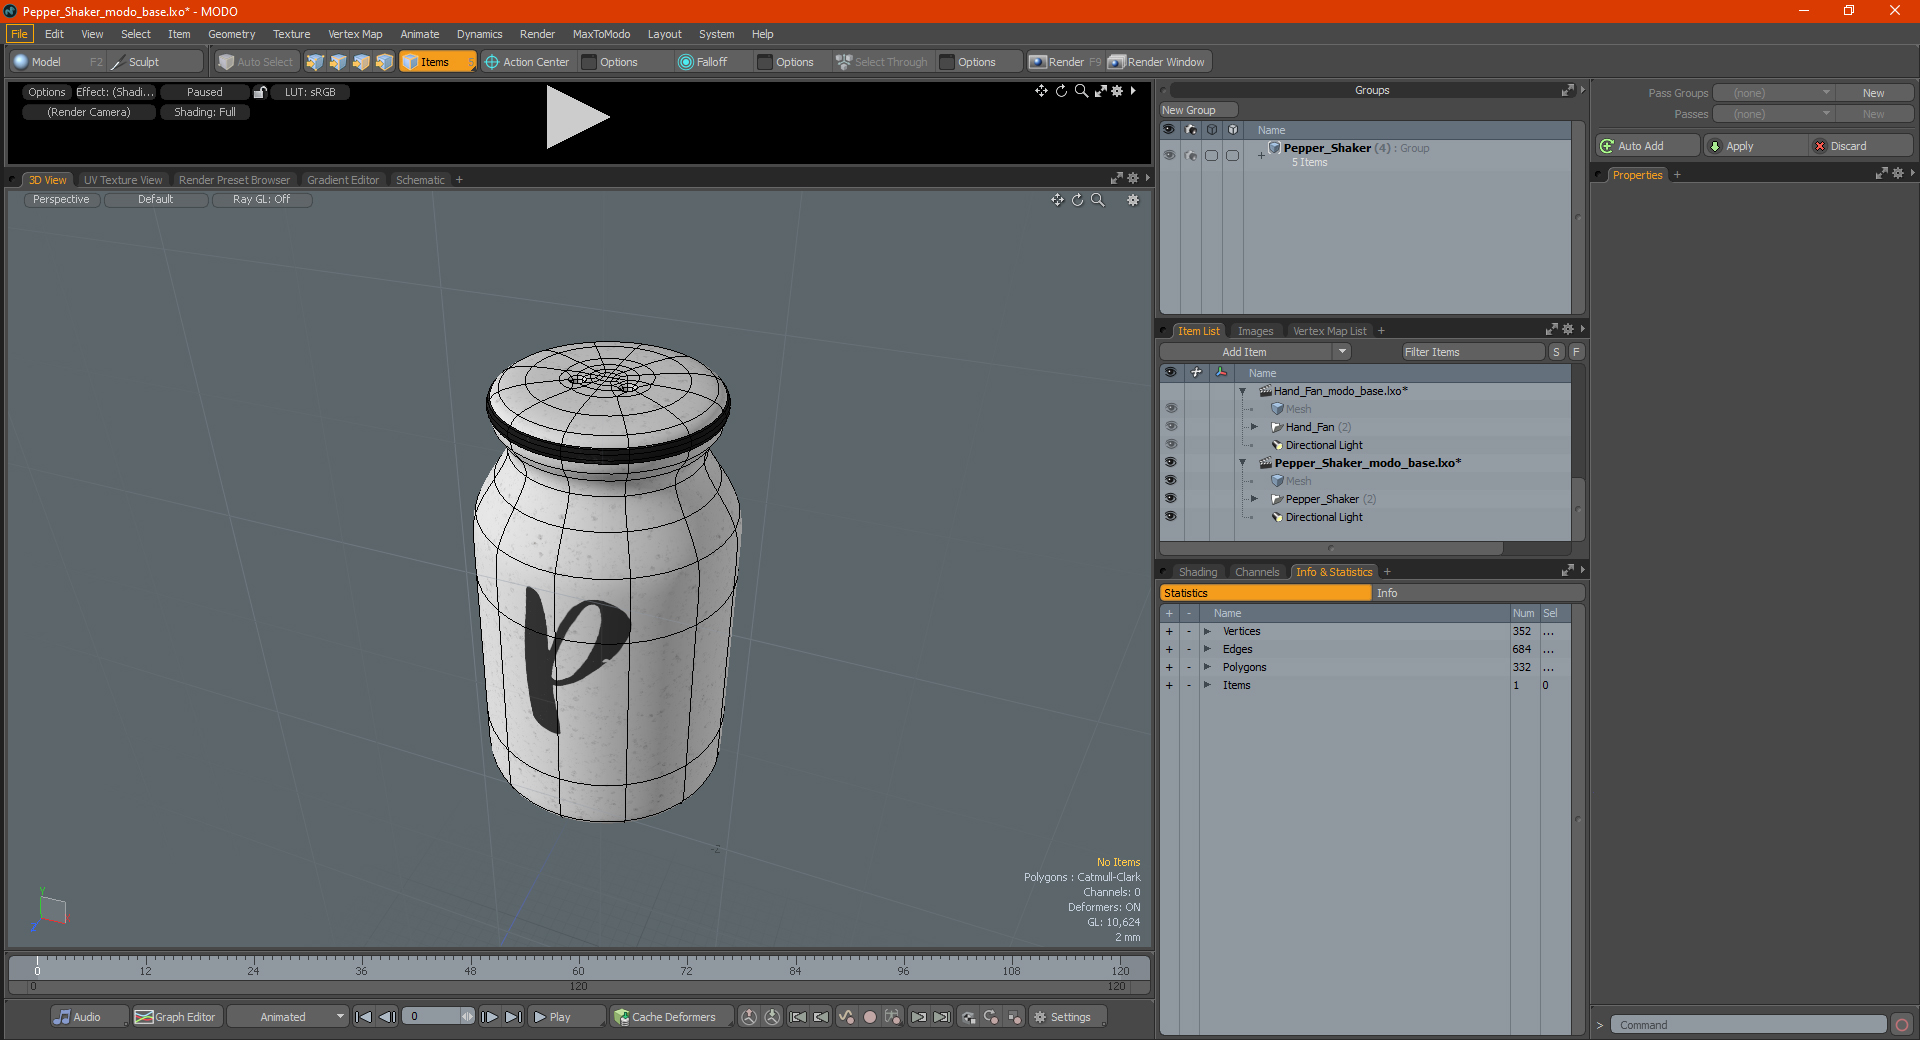Open the Animated keying dropdown
The height and width of the screenshot is (1040, 1920).
[x=288, y=1017]
